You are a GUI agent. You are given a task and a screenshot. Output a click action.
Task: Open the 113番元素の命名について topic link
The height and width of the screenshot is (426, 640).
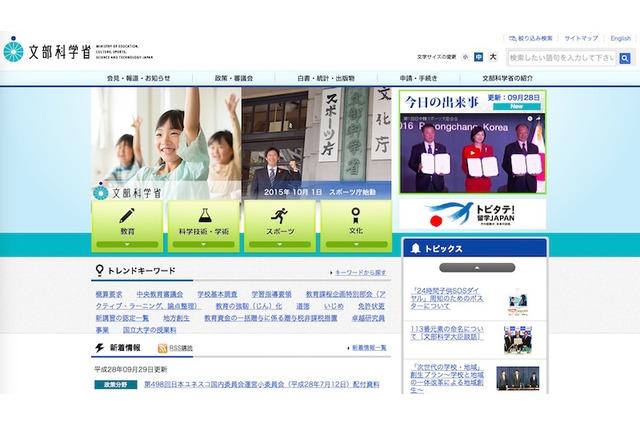point(447,333)
